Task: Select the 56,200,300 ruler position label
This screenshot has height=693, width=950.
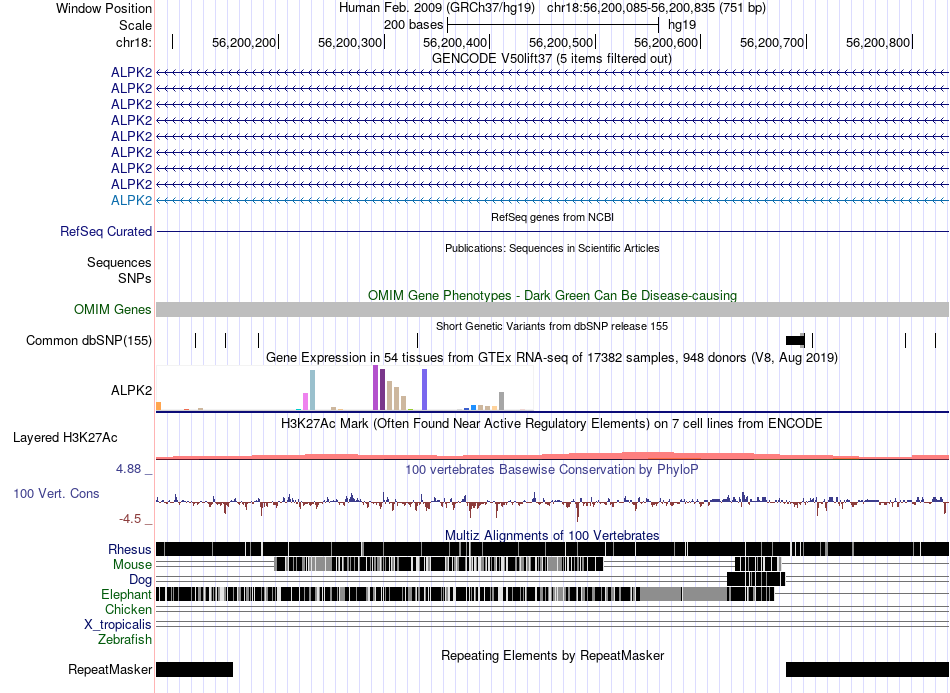Action: click(x=350, y=42)
